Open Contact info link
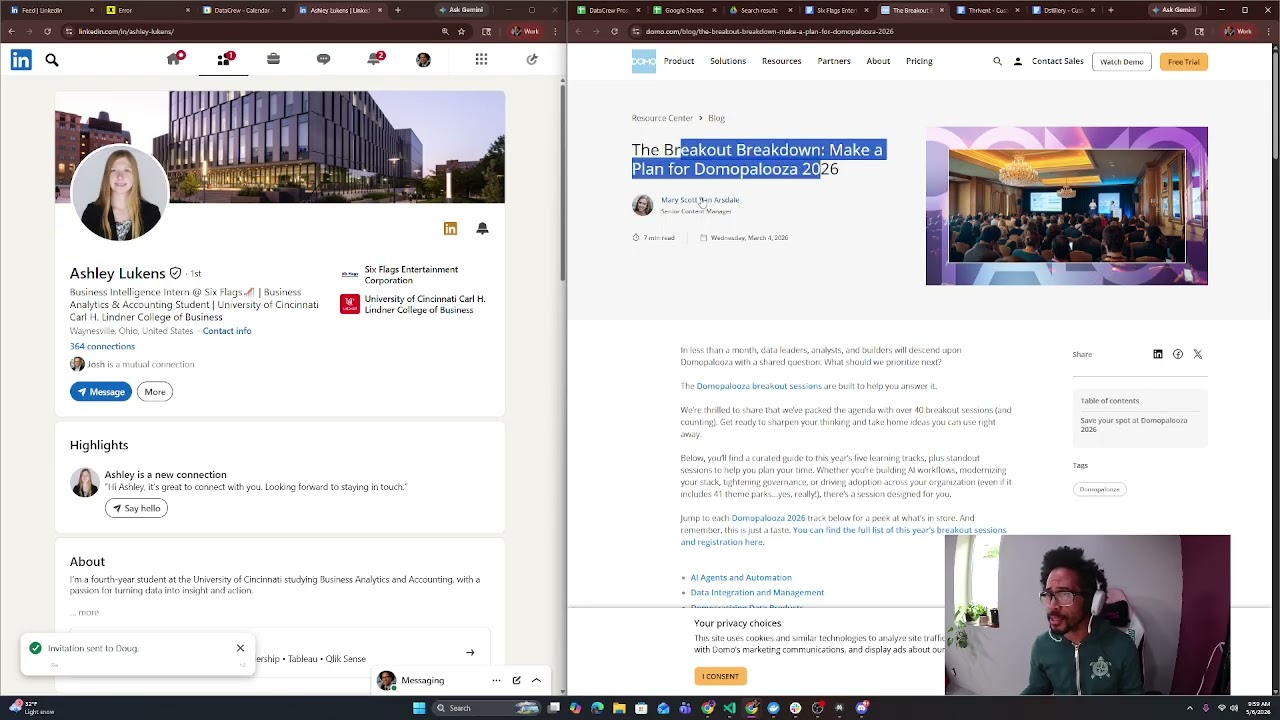Image resolution: width=1280 pixels, height=720 pixels. coord(227,331)
